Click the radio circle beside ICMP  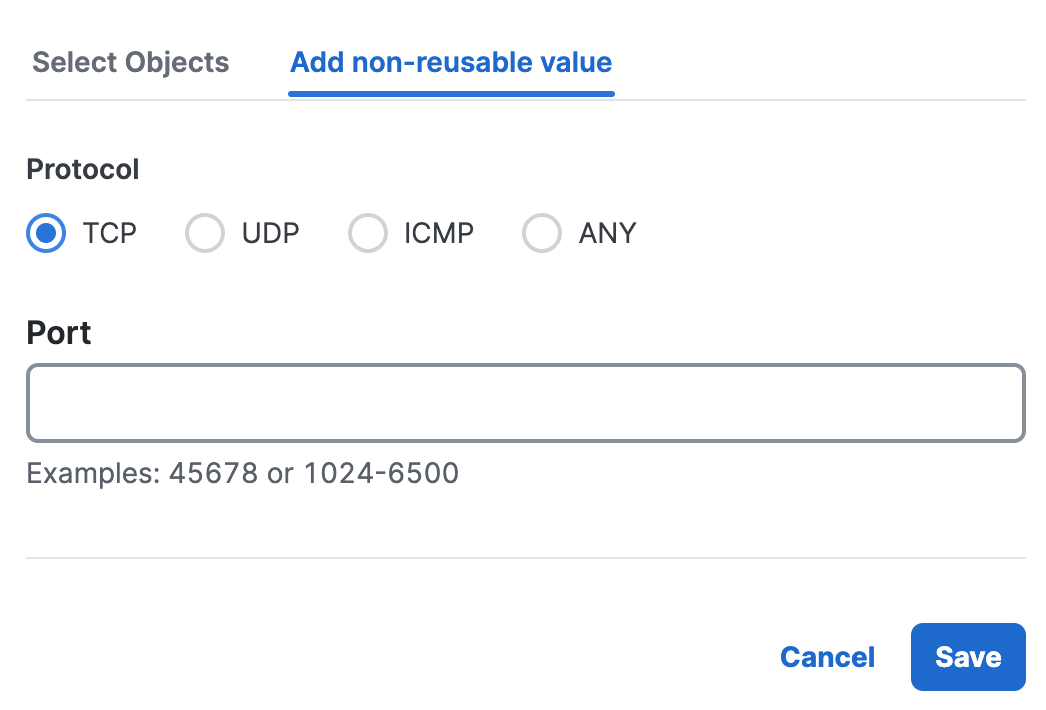[x=367, y=233]
